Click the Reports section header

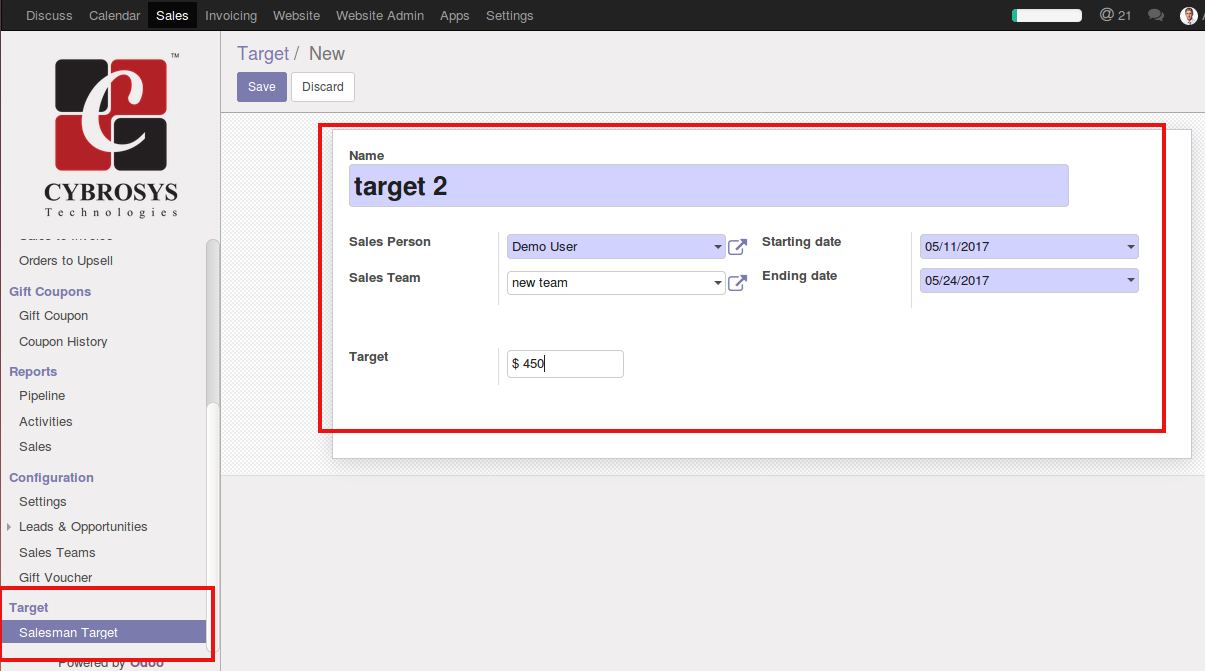[33, 372]
